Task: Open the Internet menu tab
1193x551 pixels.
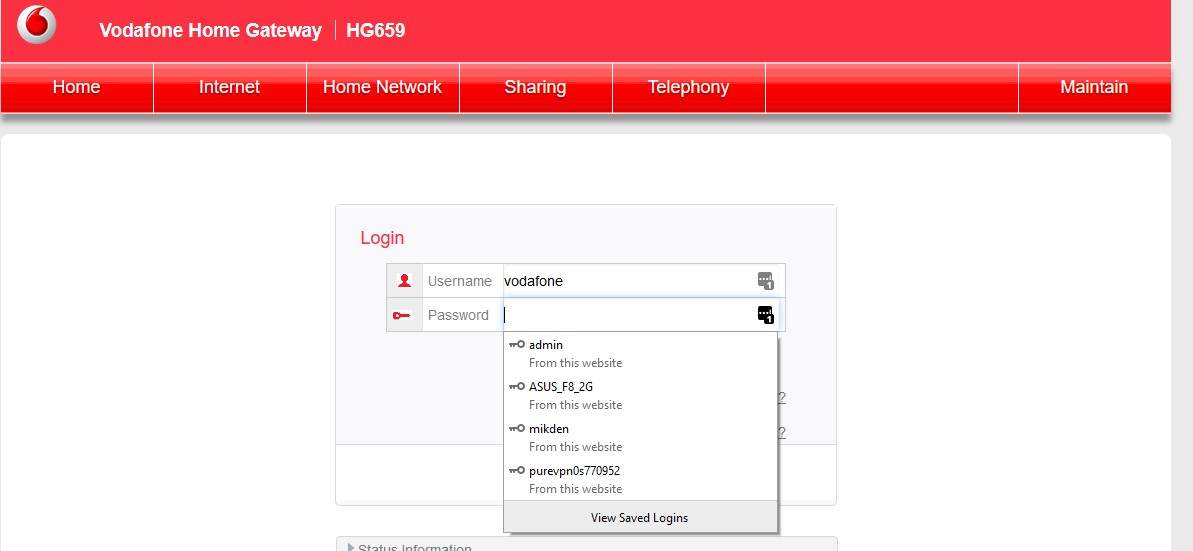Action: click(230, 88)
